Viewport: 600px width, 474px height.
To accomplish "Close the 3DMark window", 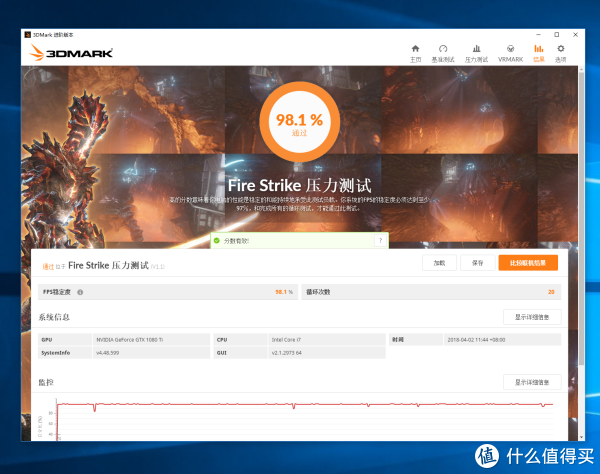I will click(575, 34).
